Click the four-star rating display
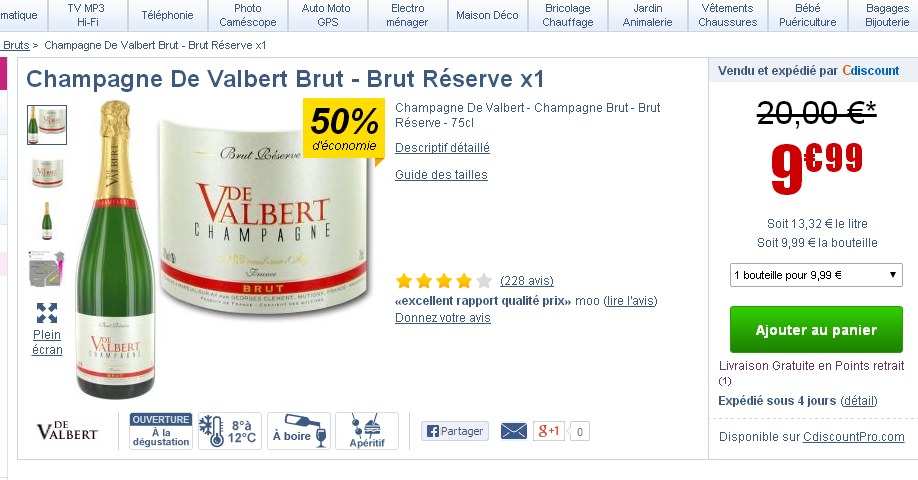Image resolution: width=918 pixels, height=480 pixels. coord(444,281)
